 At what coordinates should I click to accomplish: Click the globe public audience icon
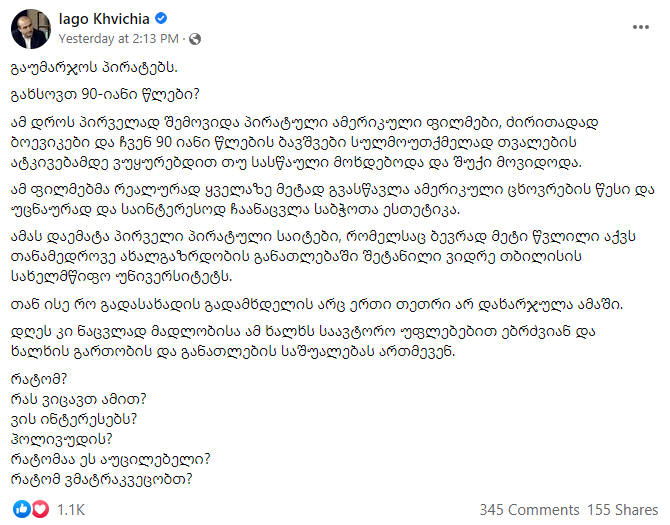click(195, 39)
